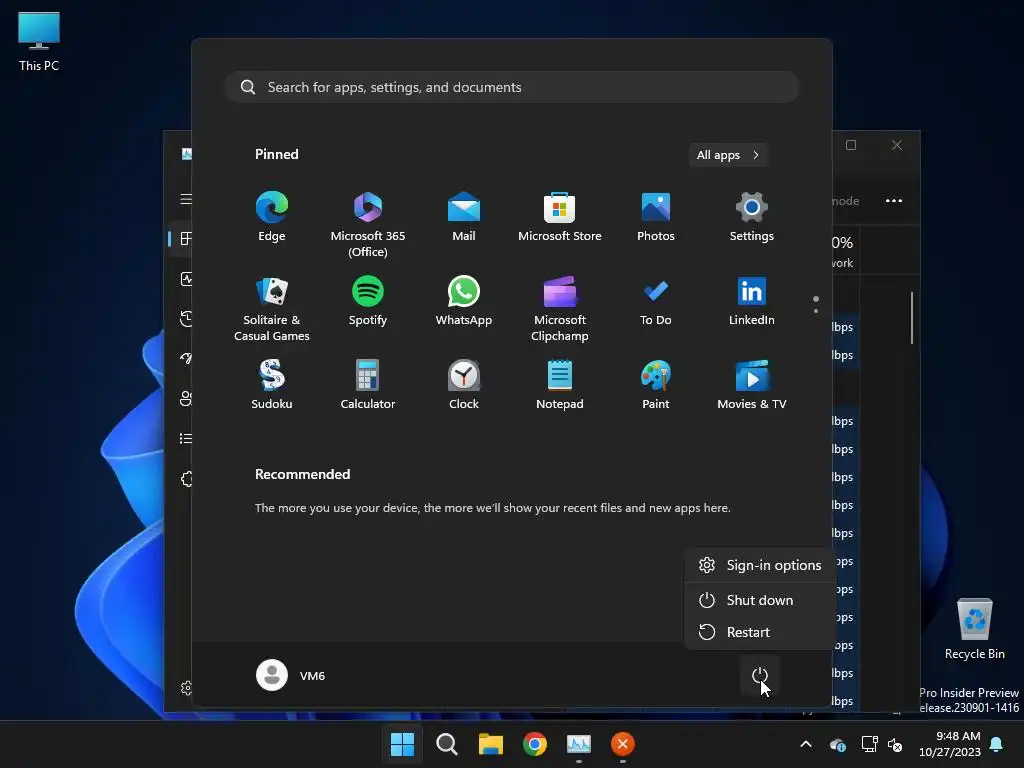Screen dimensions: 1024x768
Task: Open the Mail app
Action: [464, 217]
